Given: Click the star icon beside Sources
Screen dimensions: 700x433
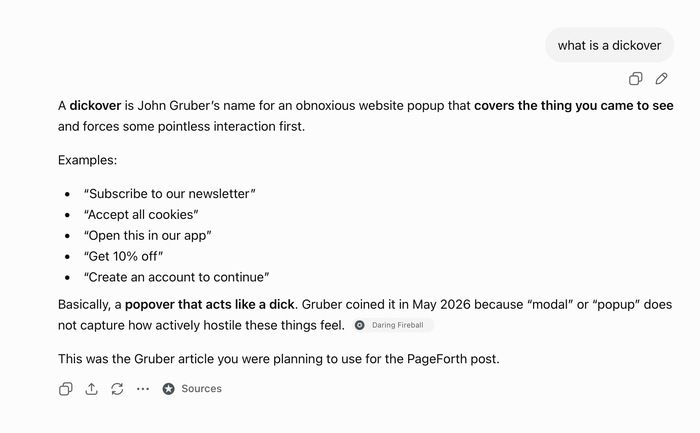Looking at the screenshot, I should coord(168,389).
